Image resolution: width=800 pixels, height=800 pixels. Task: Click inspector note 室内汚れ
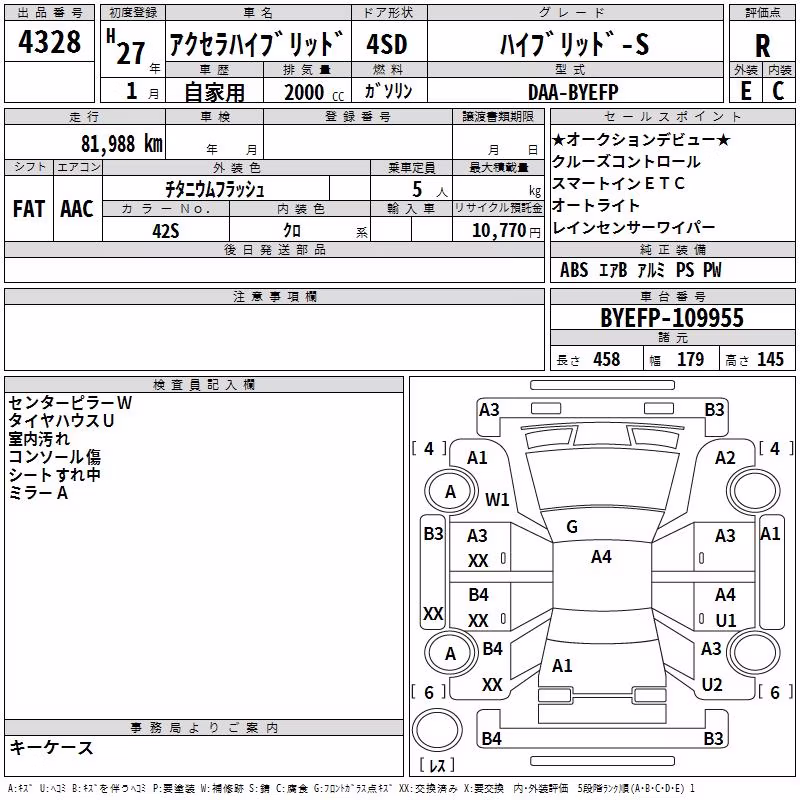coord(39,439)
